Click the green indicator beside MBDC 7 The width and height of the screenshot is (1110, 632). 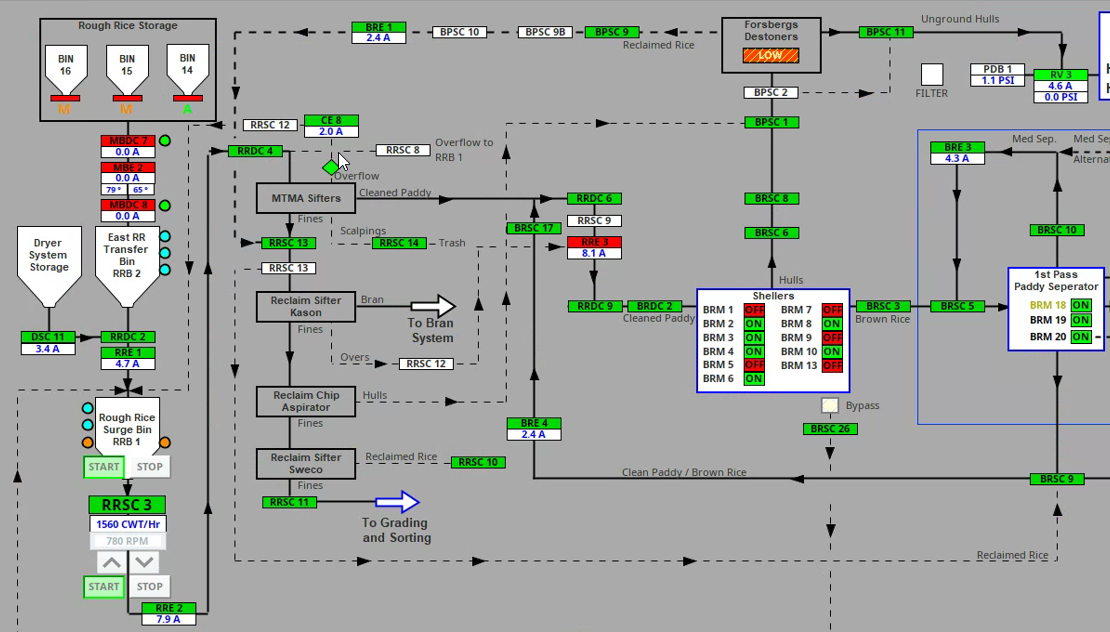click(x=165, y=141)
